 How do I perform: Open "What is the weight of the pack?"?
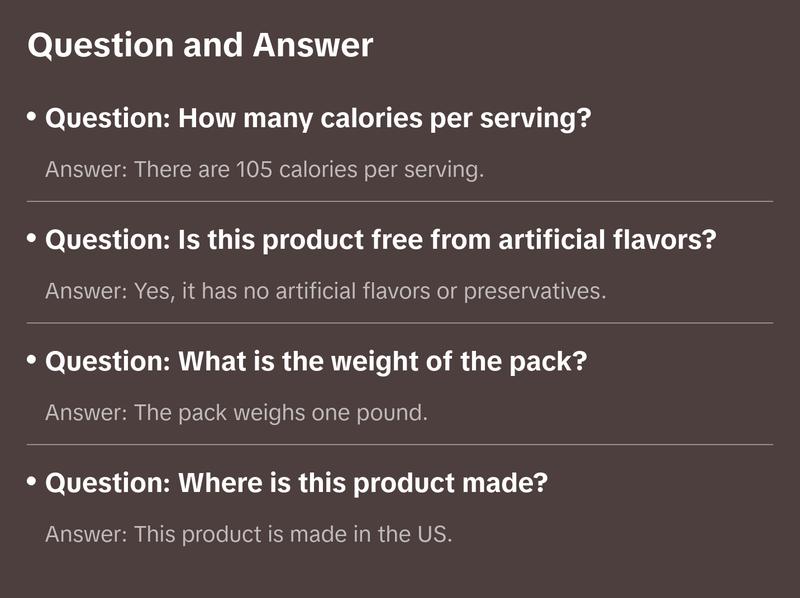[316, 362]
